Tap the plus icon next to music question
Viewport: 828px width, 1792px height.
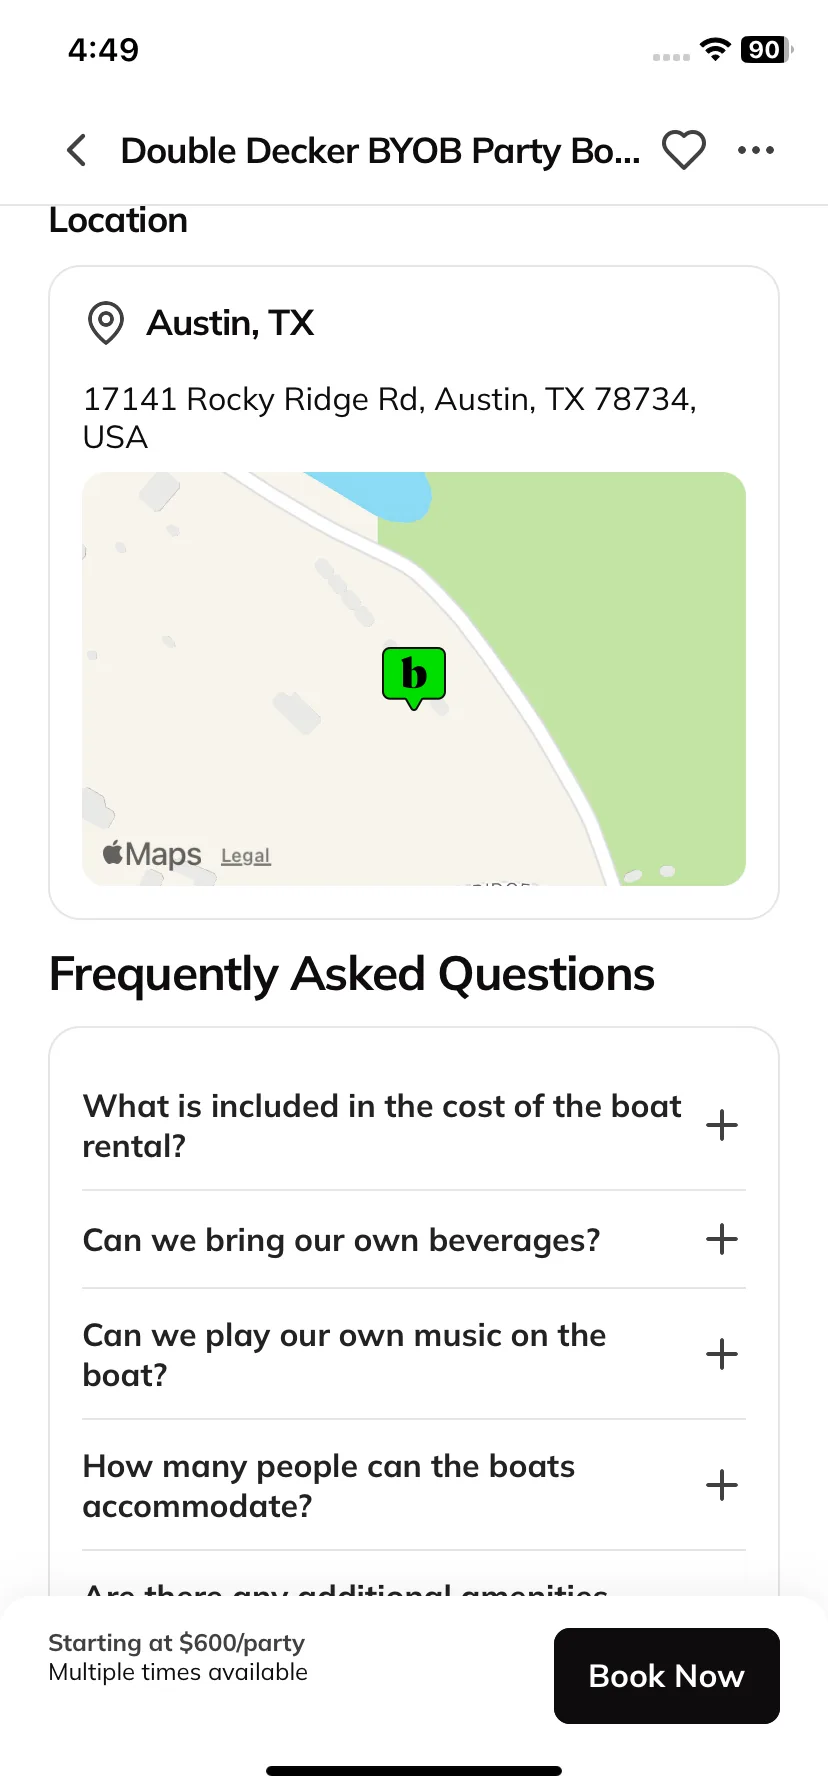point(722,1355)
